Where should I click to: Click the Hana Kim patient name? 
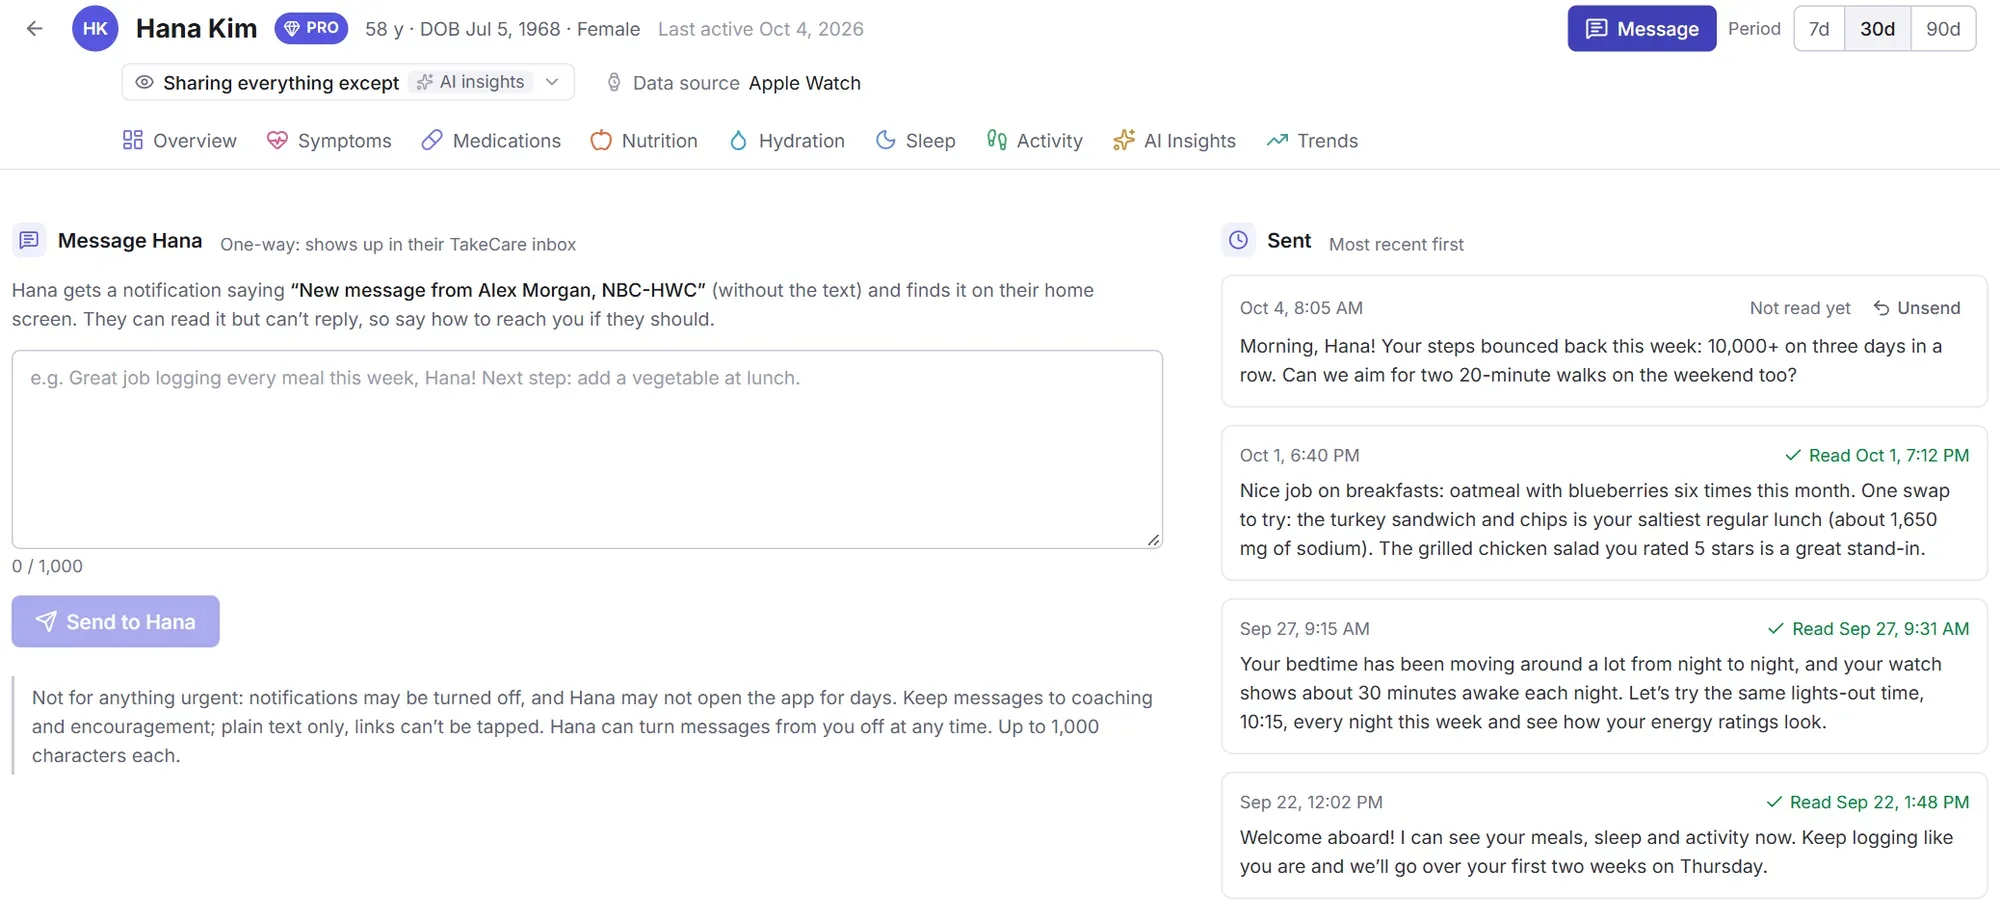point(196,28)
